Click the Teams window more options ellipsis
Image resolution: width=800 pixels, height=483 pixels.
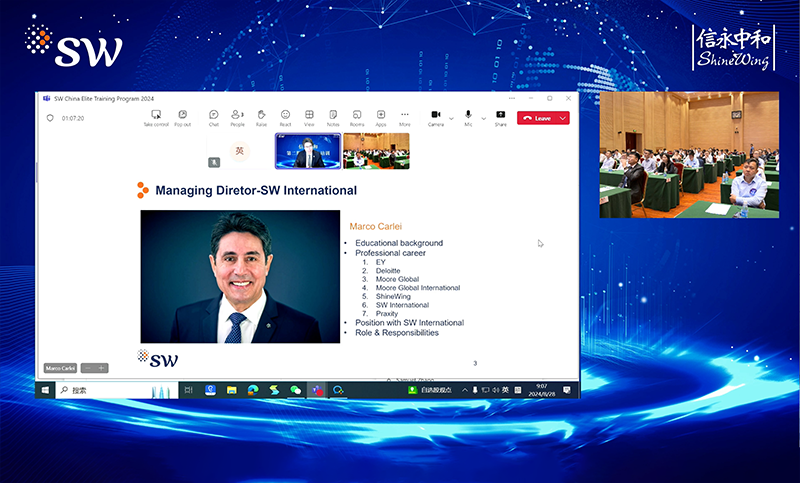512,98
